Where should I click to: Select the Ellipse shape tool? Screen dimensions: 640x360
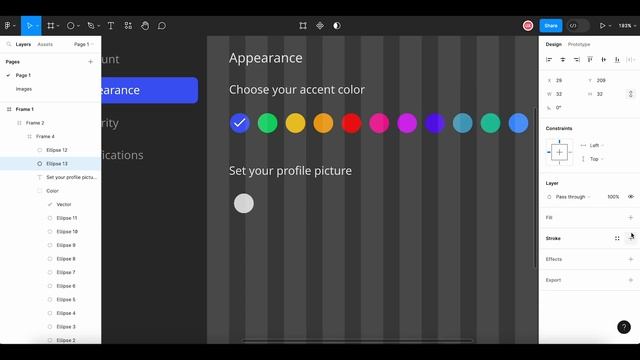tap(71, 26)
